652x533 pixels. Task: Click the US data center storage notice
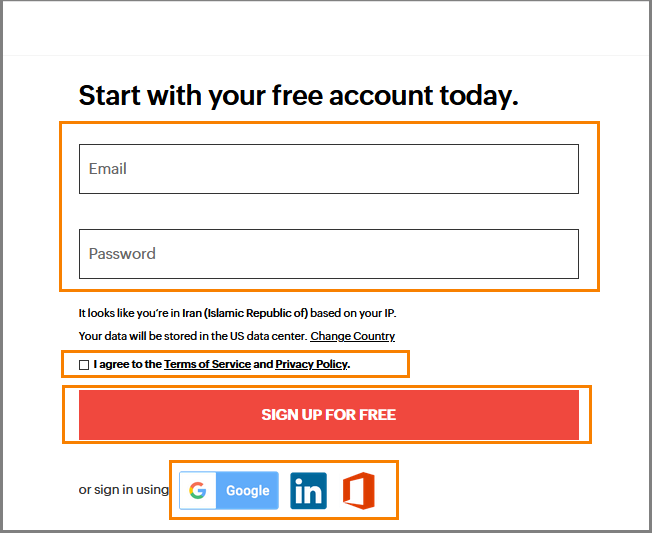191,336
